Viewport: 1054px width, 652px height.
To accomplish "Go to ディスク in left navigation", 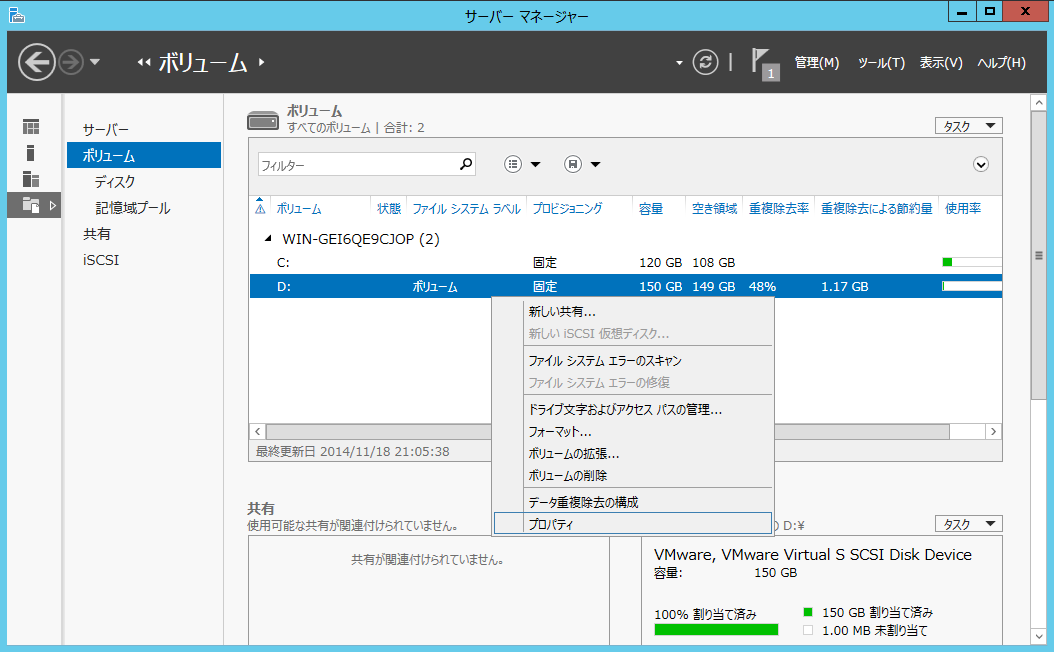I will coord(115,182).
